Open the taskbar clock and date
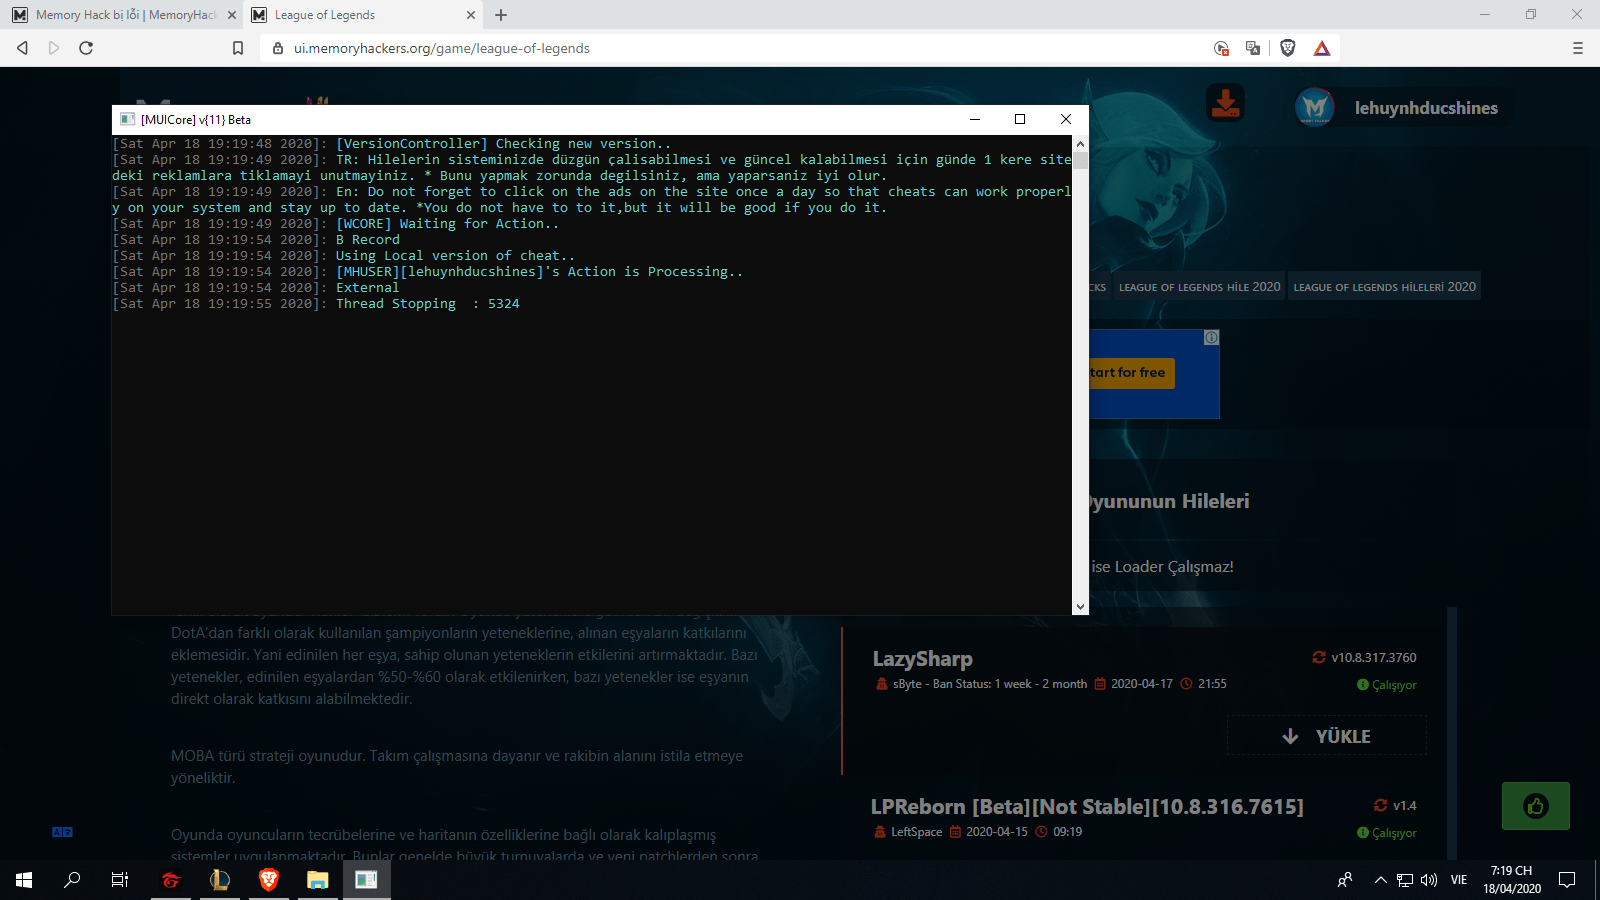 tap(1511, 880)
